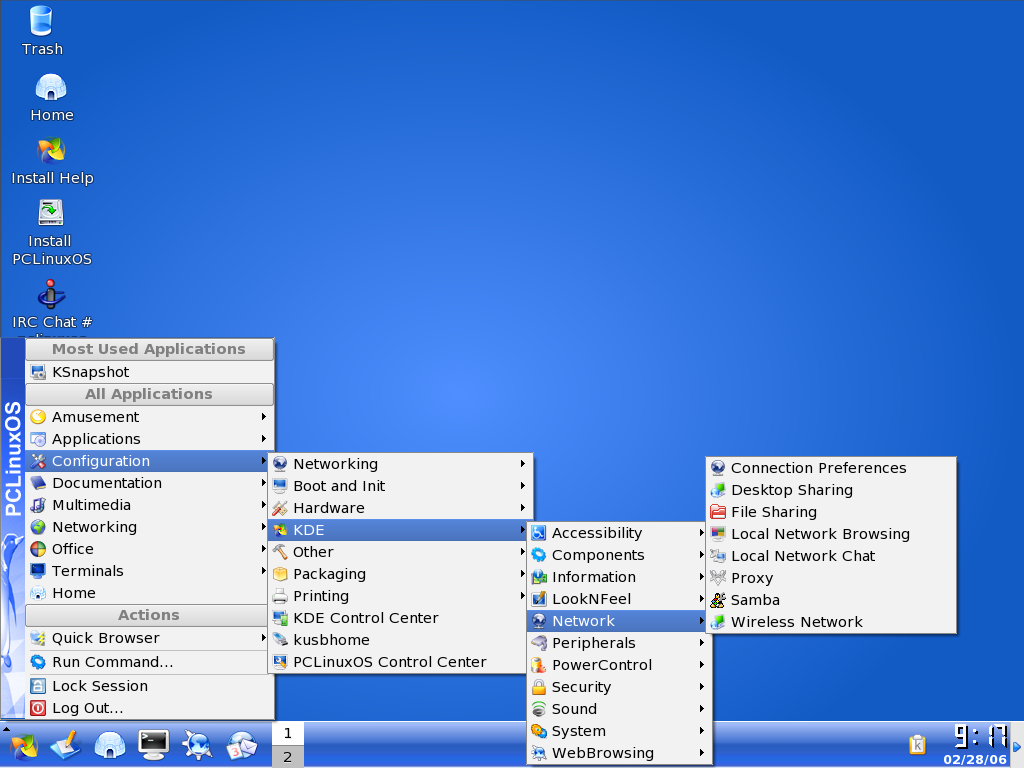Image resolution: width=1024 pixels, height=768 pixels.
Task: Open PowerControl in the KDE submenu
Action: pos(618,665)
